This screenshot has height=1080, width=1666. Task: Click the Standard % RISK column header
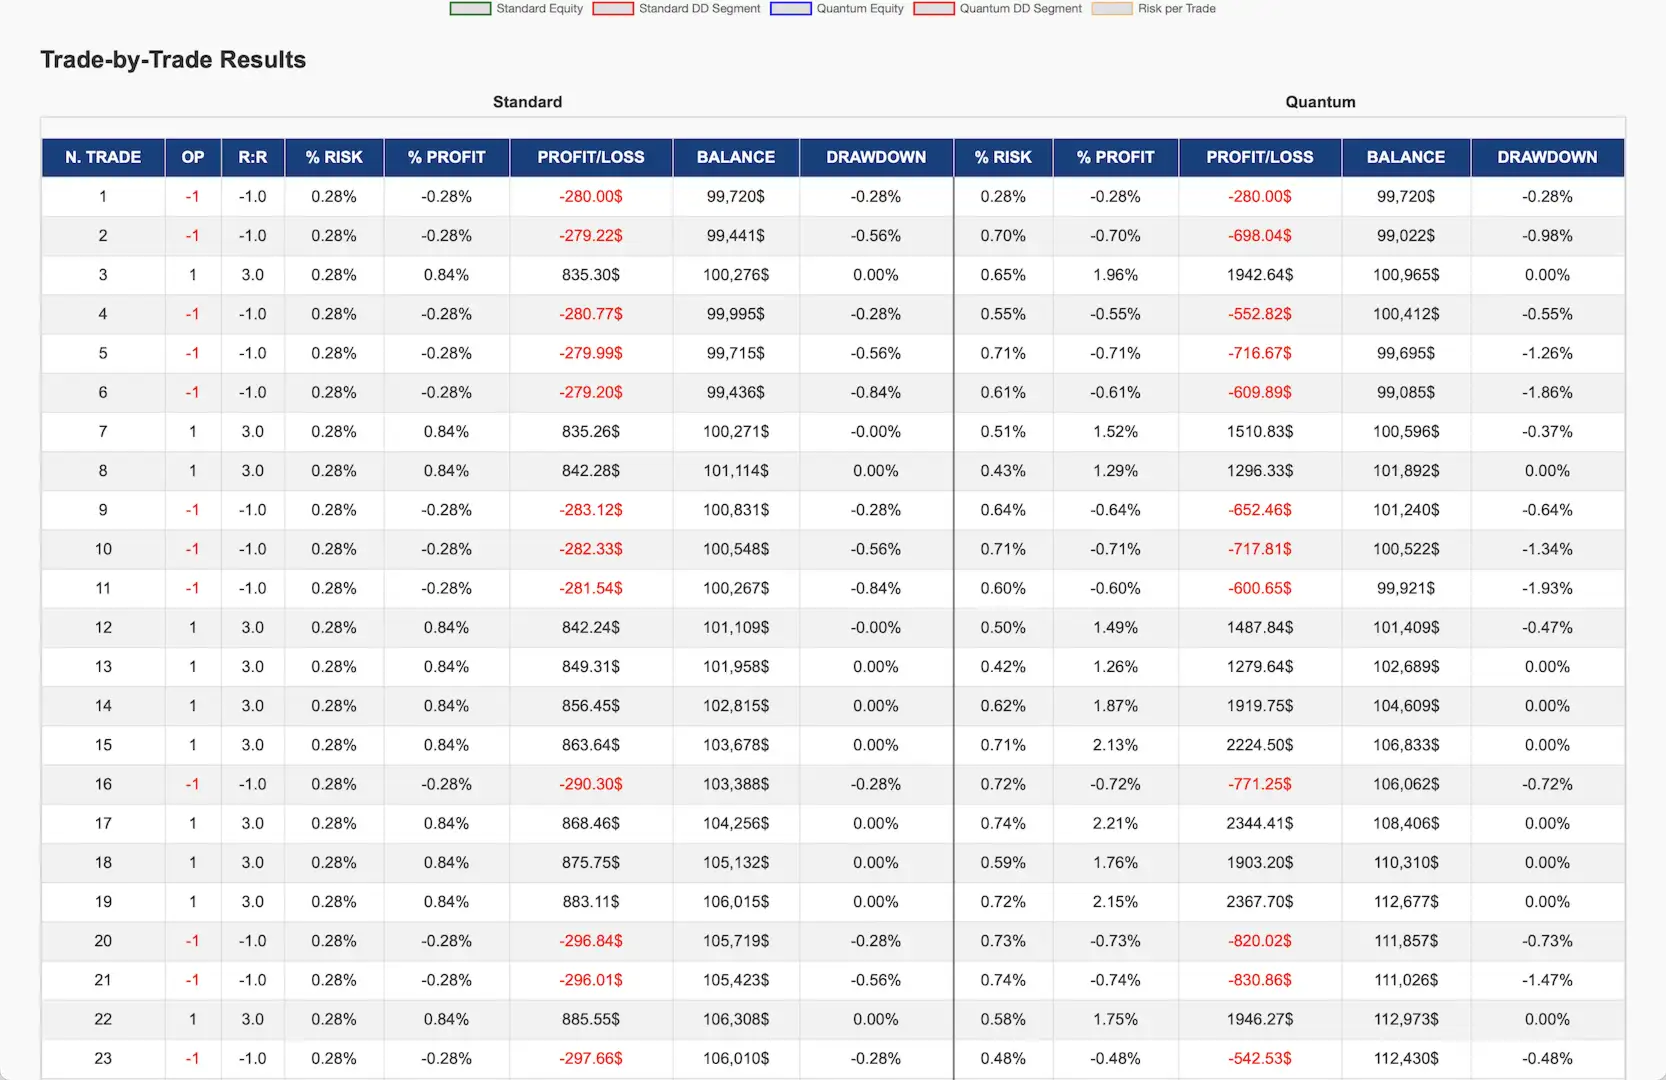(x=334, y=157)
